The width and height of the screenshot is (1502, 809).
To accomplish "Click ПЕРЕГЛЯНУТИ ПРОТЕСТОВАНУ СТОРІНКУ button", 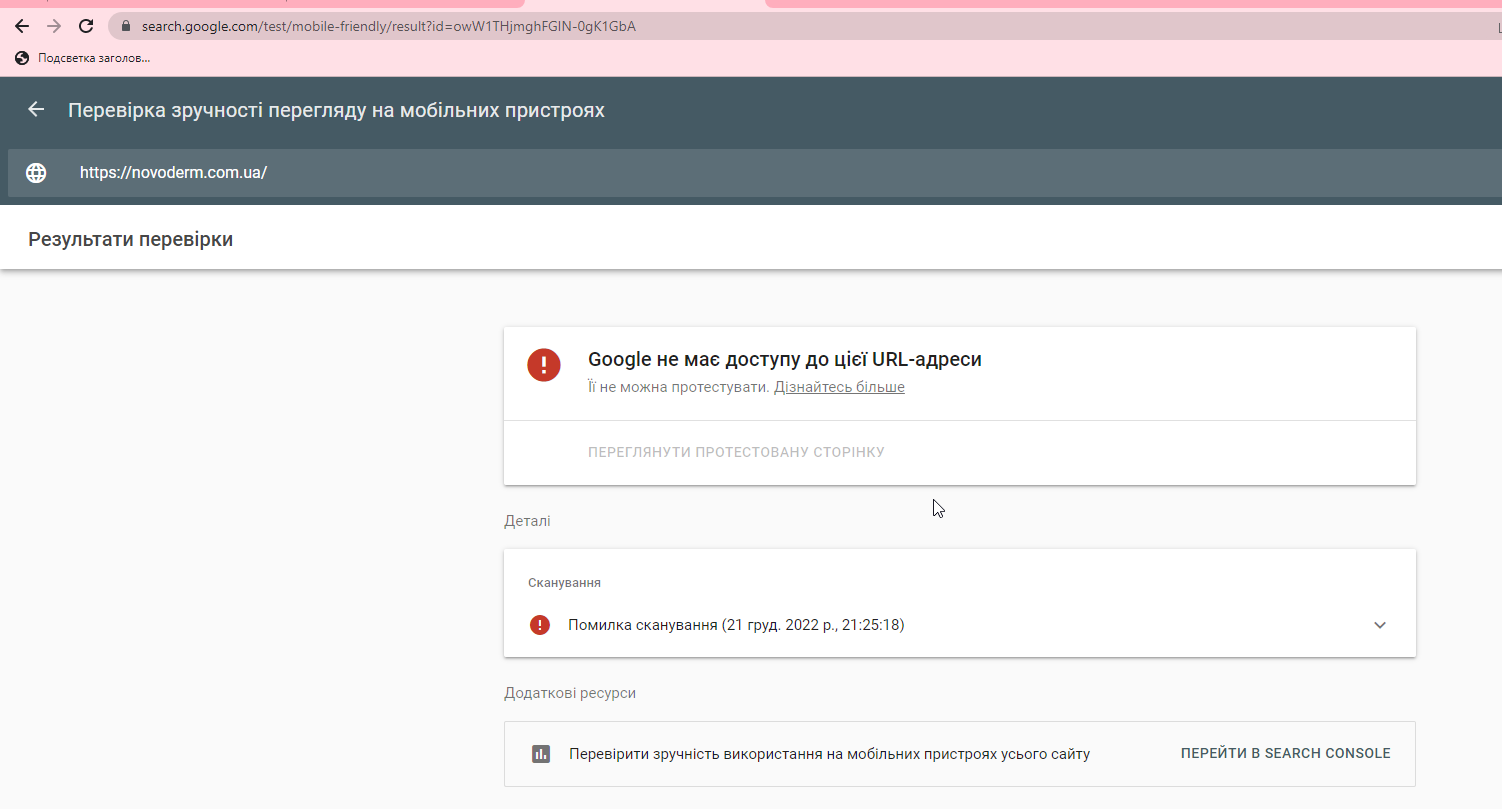I will click(736, 452).
